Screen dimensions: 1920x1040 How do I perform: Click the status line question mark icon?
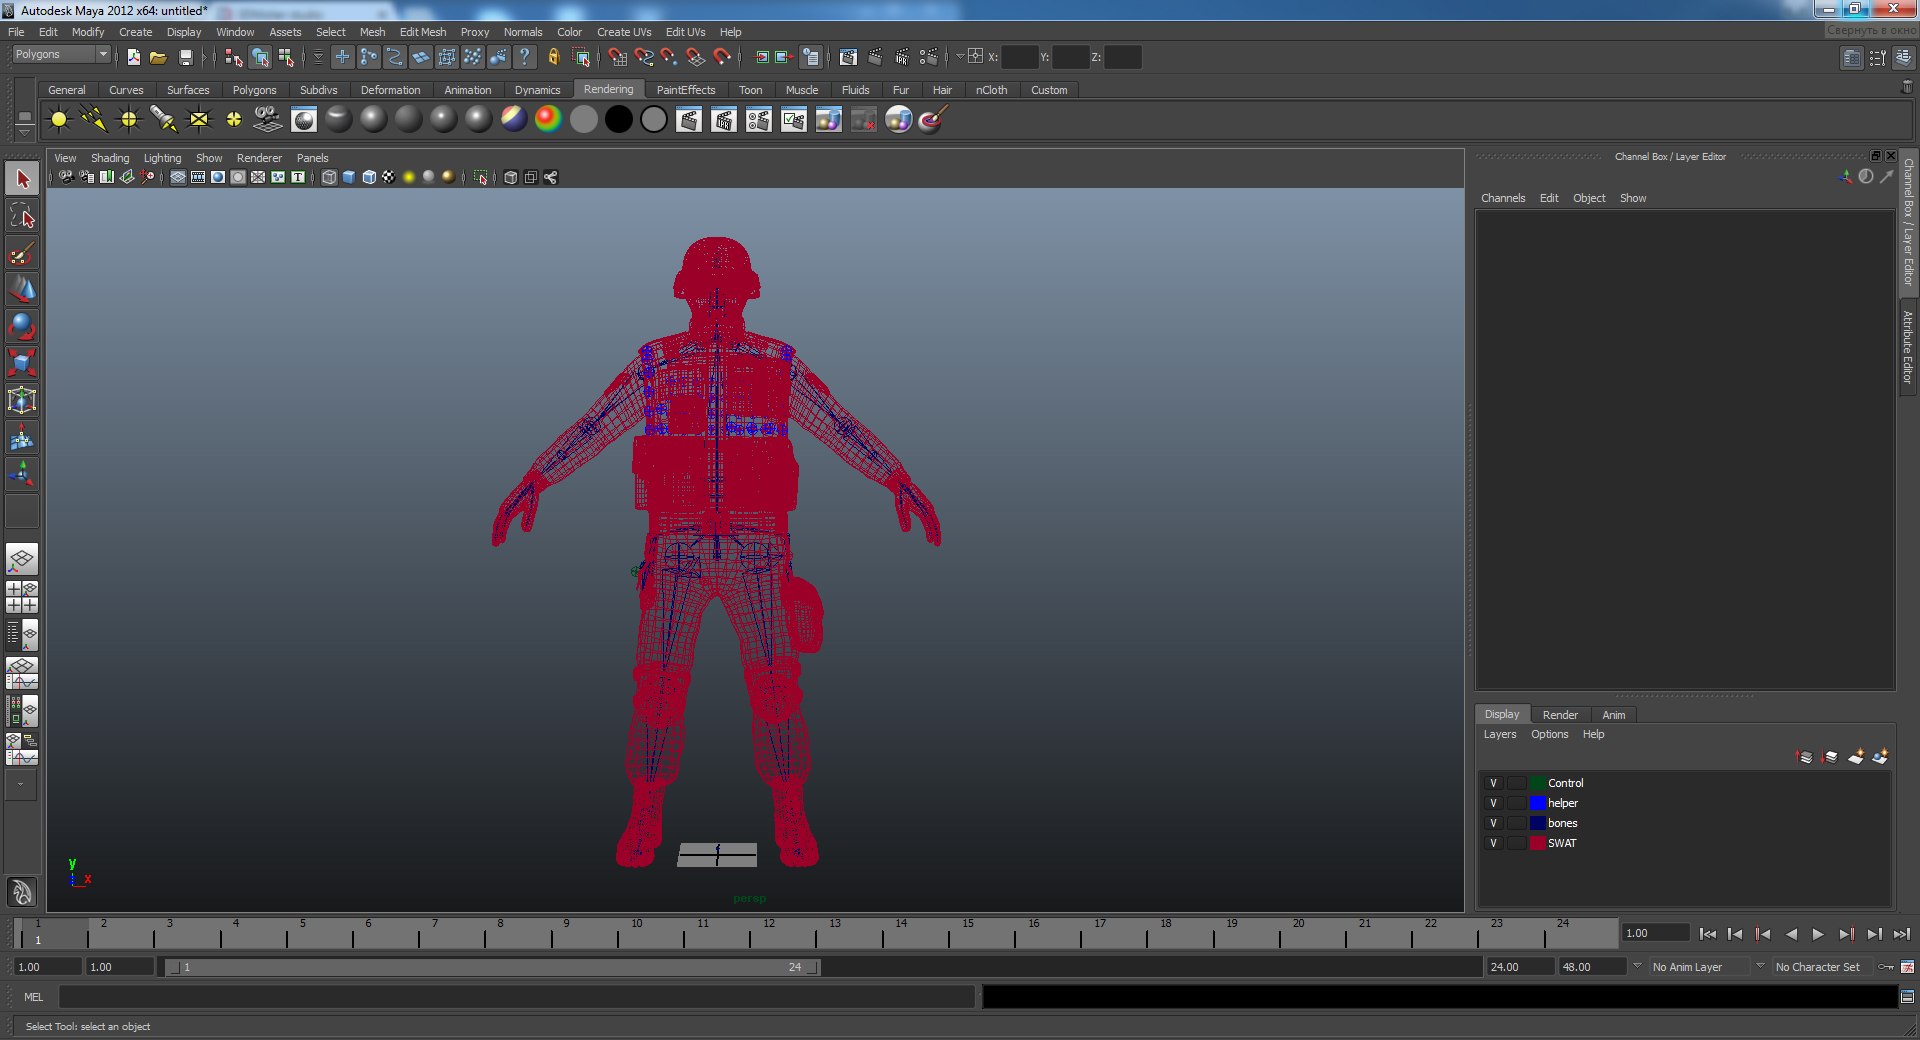tap(524, 57)
